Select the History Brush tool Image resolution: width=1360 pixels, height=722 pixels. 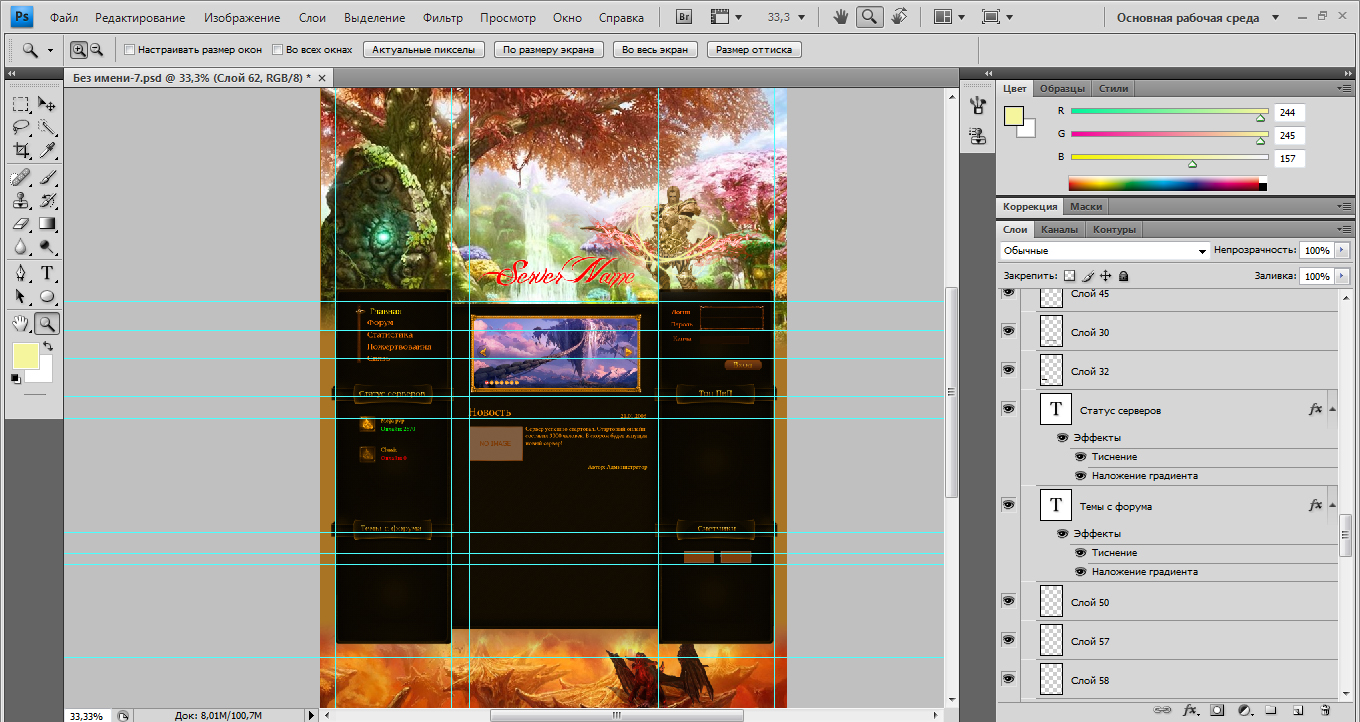47,200
